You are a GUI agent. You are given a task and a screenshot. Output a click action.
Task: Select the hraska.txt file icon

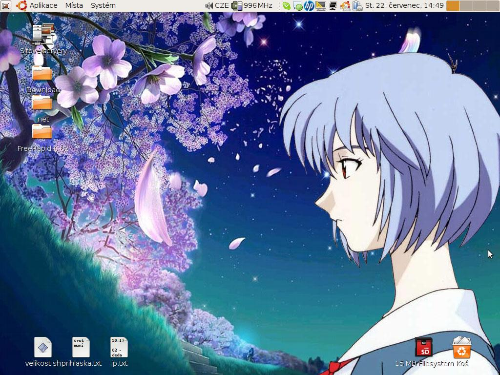click(81, 347)
